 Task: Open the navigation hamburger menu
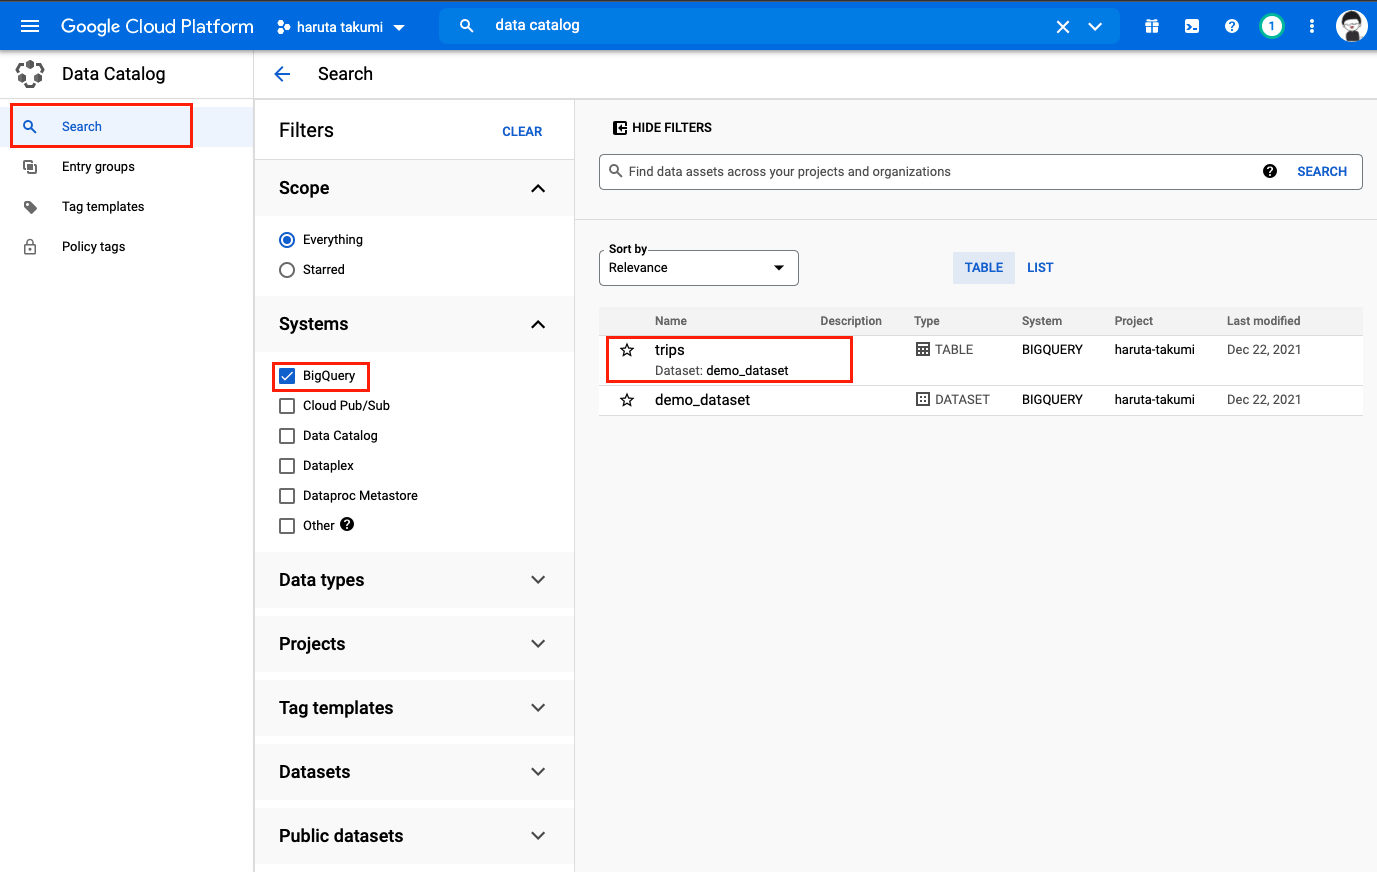[29, 26]
